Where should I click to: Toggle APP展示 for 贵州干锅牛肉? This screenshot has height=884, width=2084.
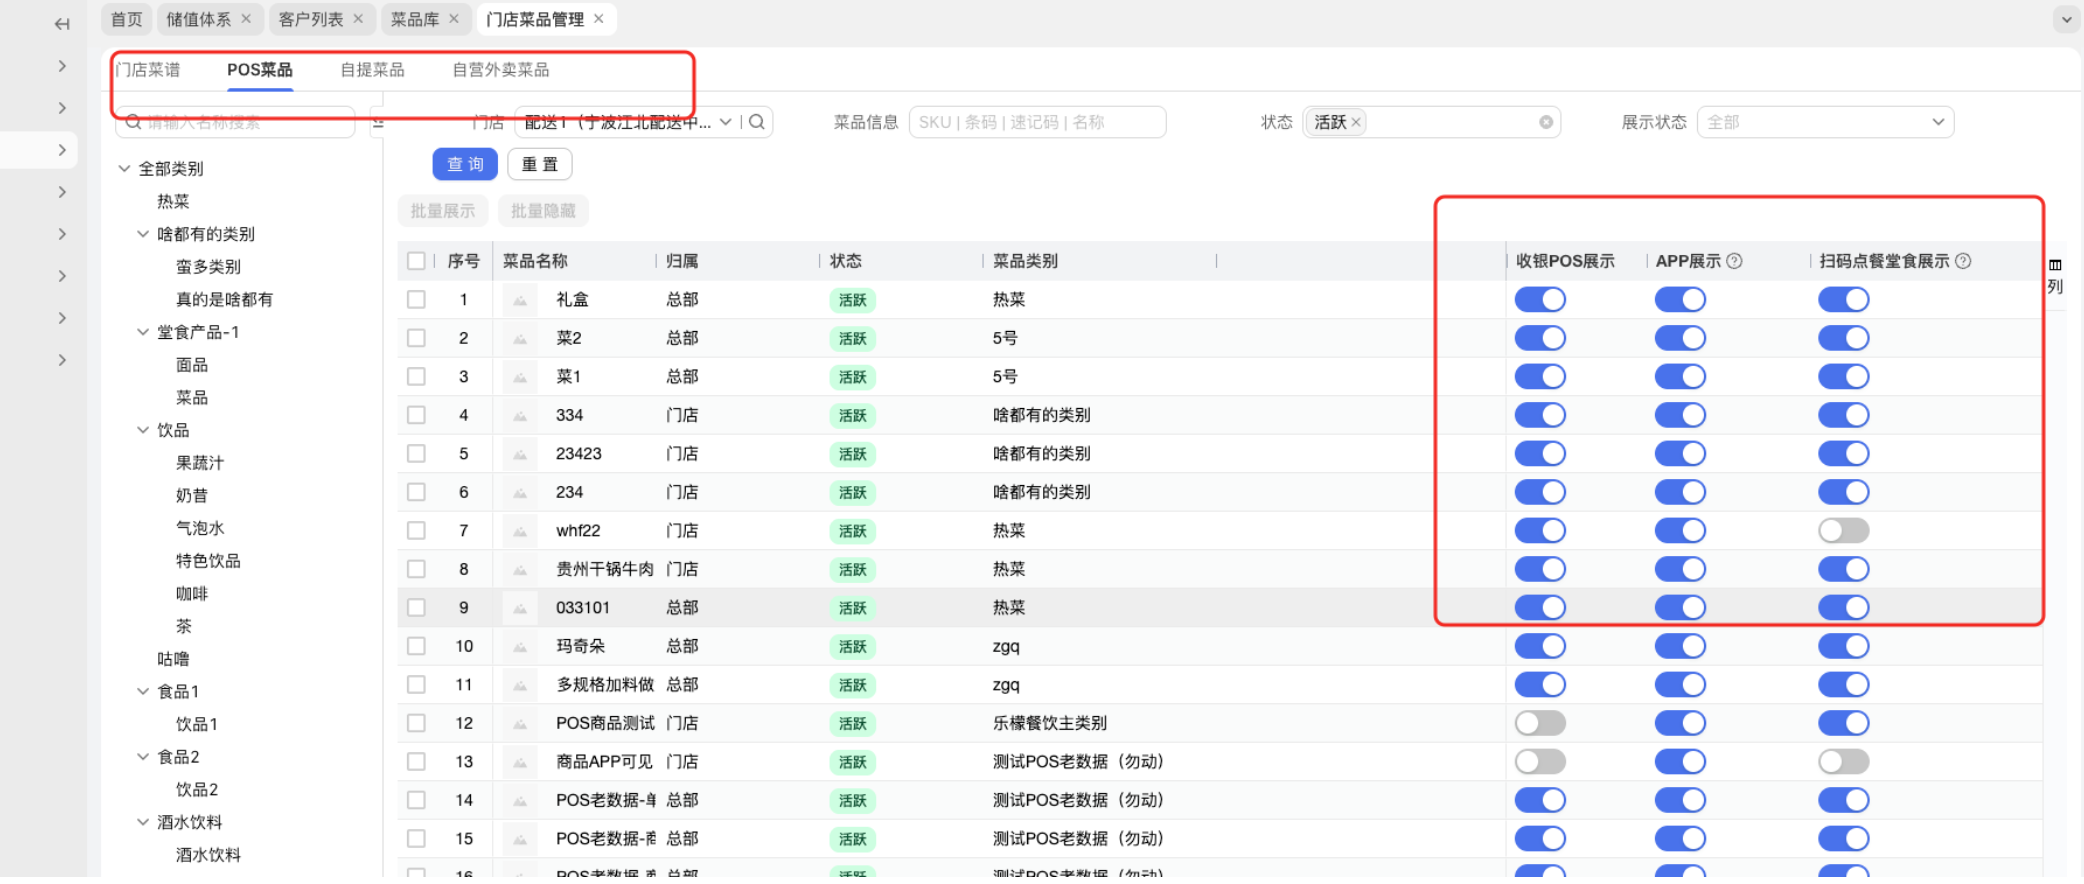tap(1680, 569)
